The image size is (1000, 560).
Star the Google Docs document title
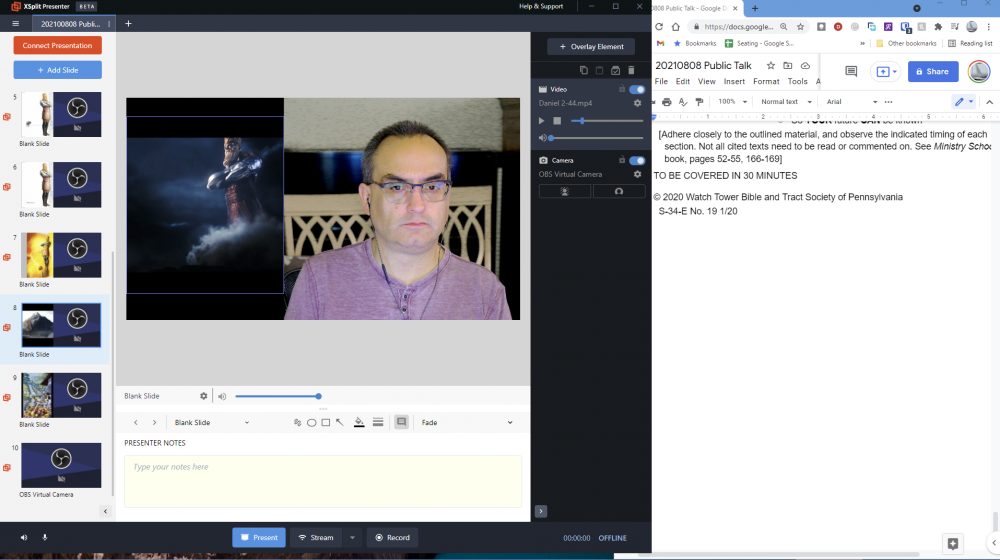(770, 66)
